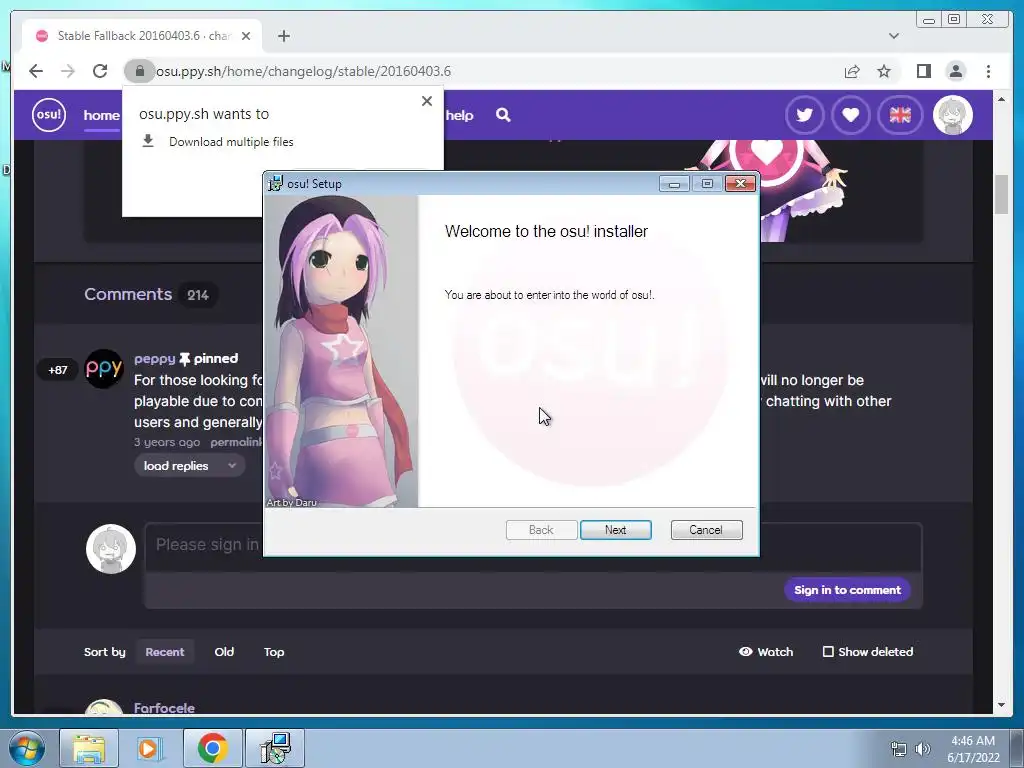Sort comments by Top
The width and height of the screenshot is (1024, 768).
tap(274, 652)
